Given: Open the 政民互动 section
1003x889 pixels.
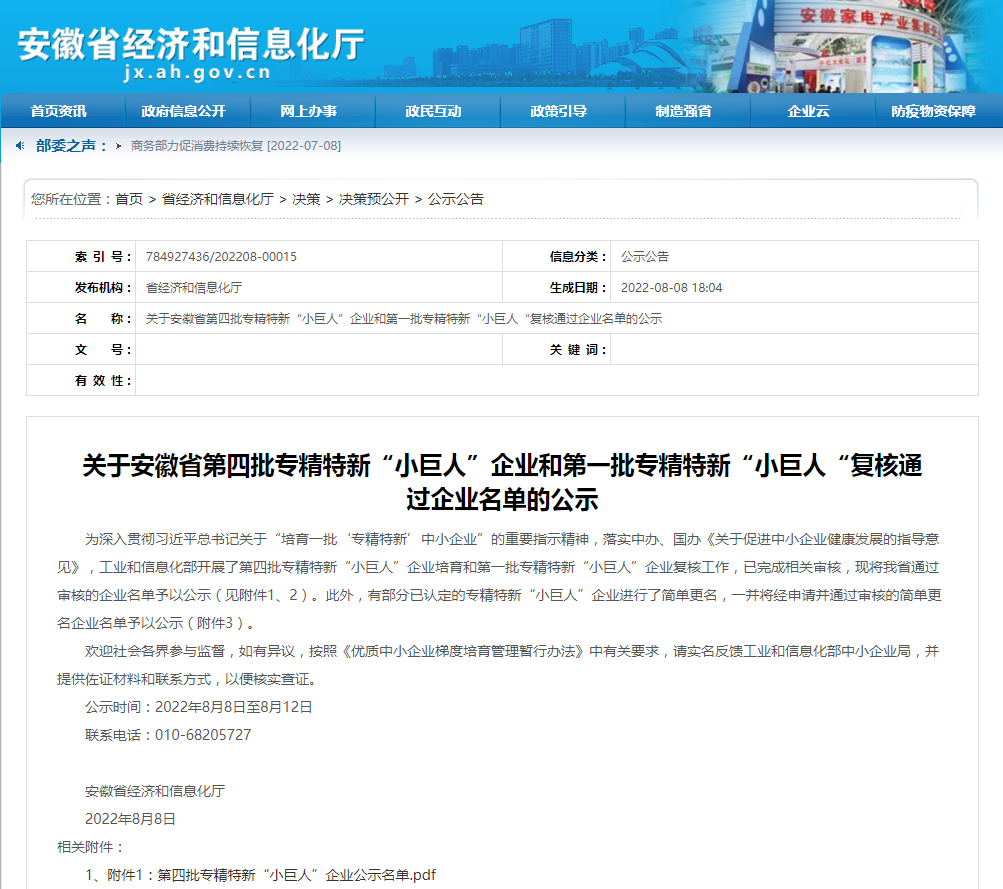Looking at the screenshot, I should click(x=435, y=111).
